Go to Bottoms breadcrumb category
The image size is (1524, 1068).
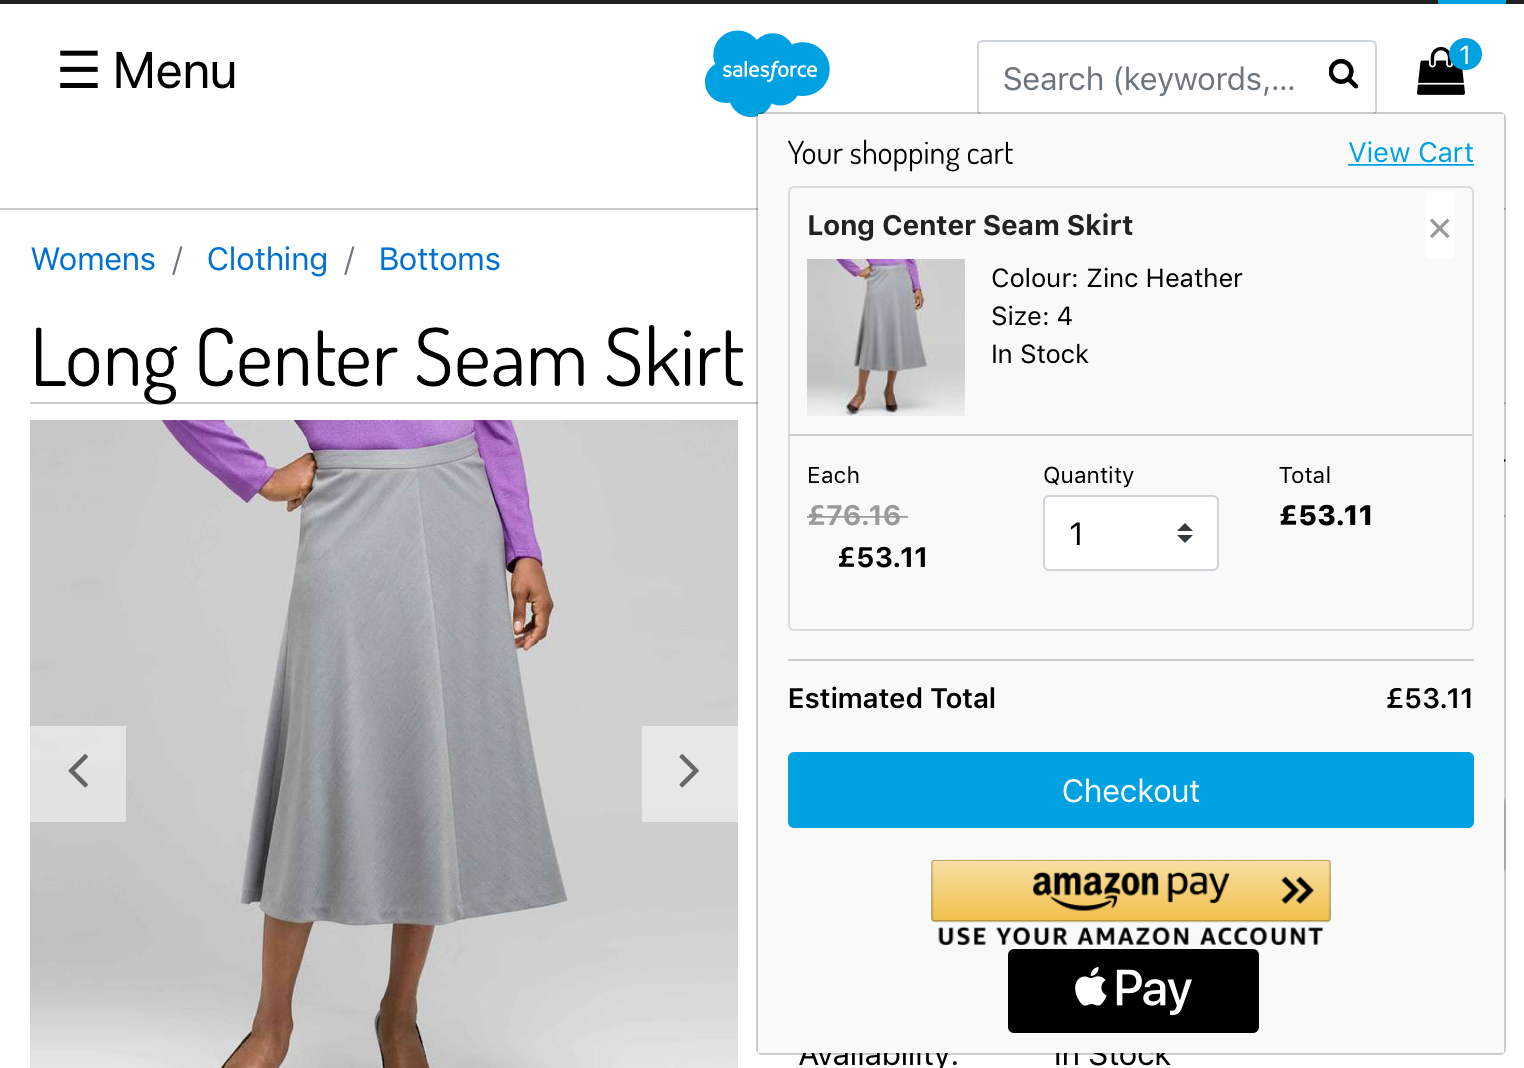tap(440, 260)
